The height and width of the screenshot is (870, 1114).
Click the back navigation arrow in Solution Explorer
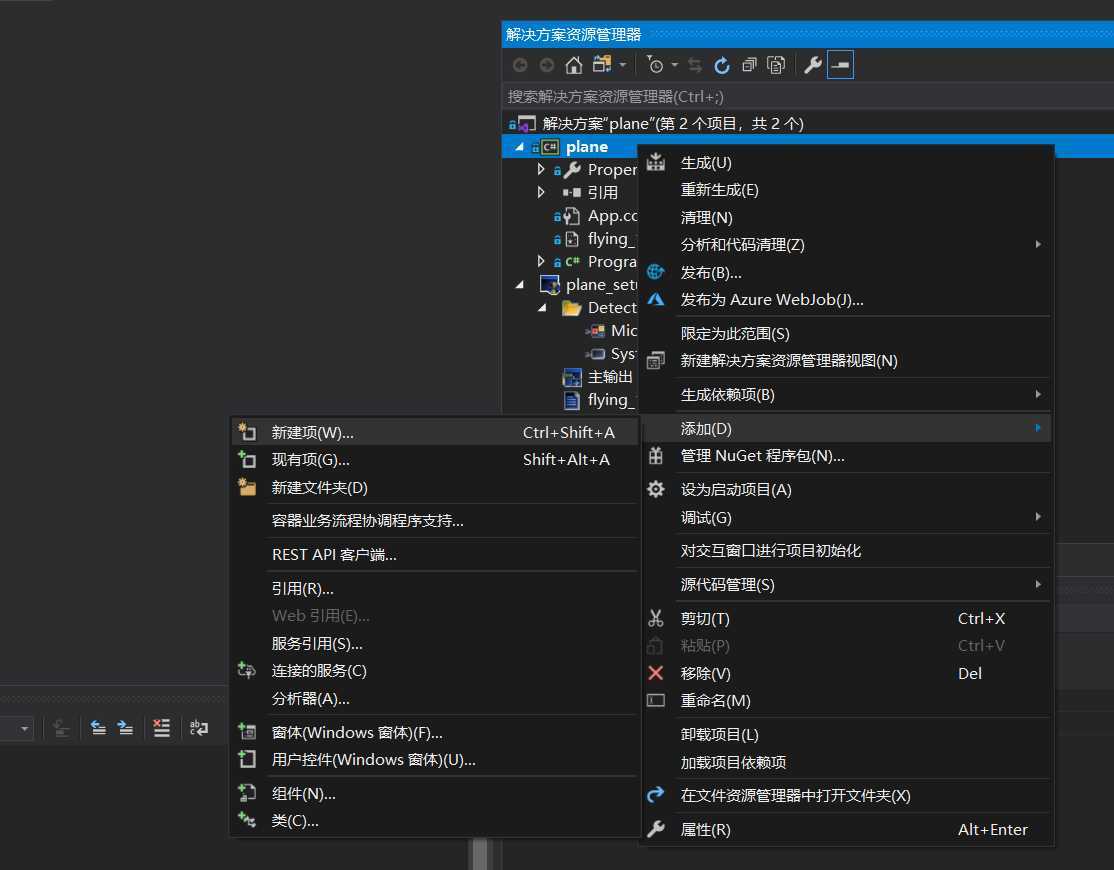click(x=520, y=65)
